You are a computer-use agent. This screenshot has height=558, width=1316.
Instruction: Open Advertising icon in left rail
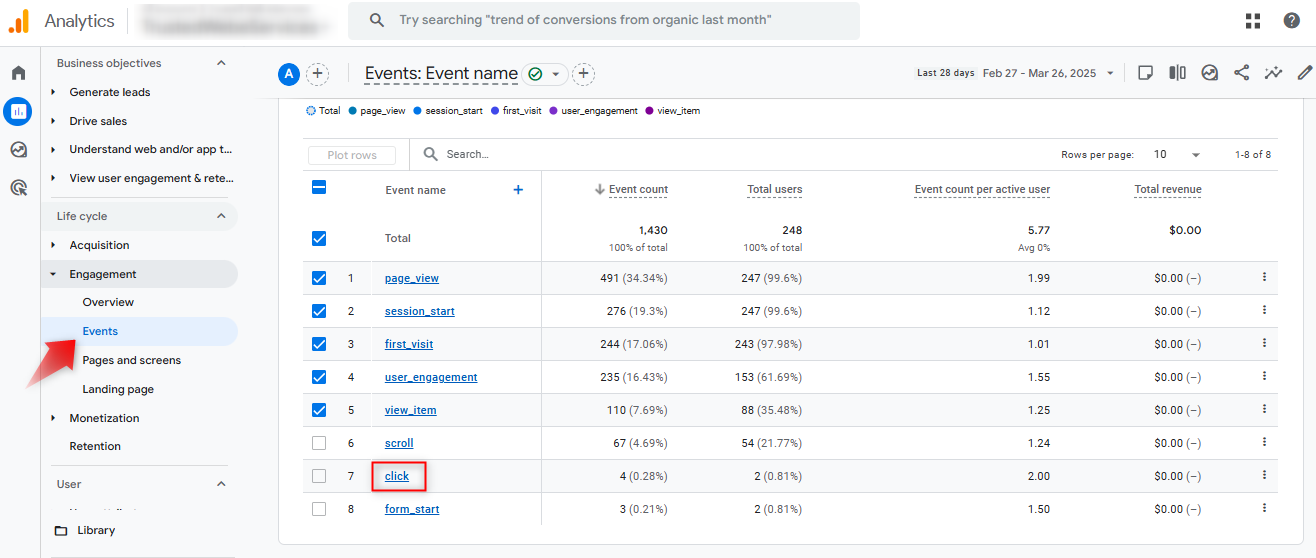tap(18, 187)
